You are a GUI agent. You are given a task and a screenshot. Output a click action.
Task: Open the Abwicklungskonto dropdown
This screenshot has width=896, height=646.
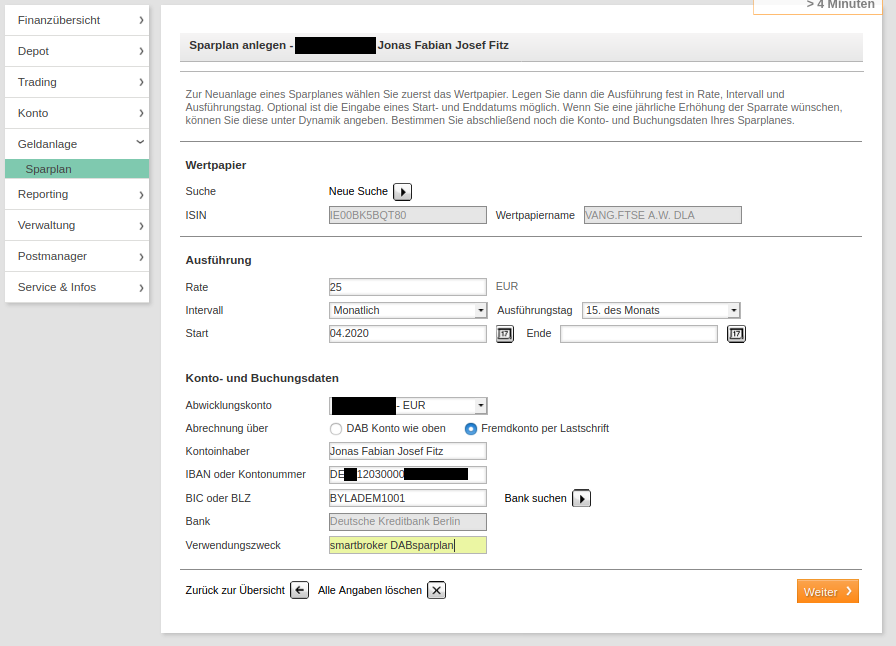(x=407, y=406)
